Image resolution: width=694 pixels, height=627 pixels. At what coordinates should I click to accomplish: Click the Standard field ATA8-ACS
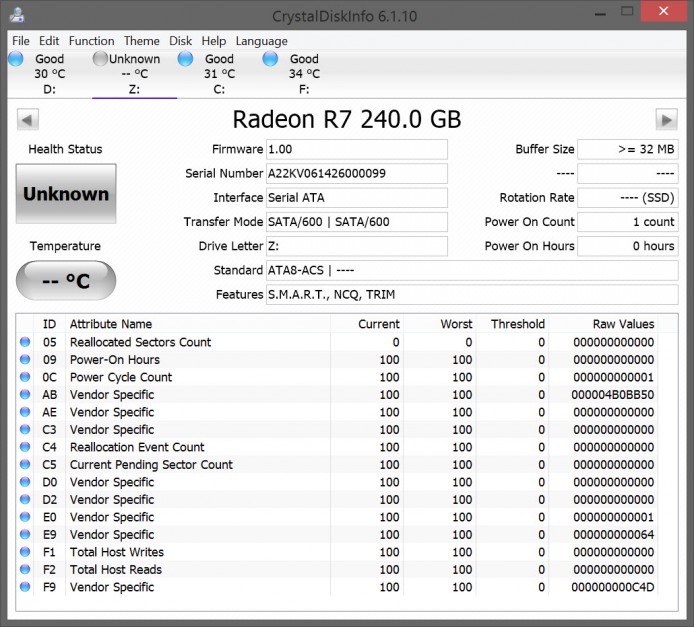pyautogui.click(x=472, y=270)
